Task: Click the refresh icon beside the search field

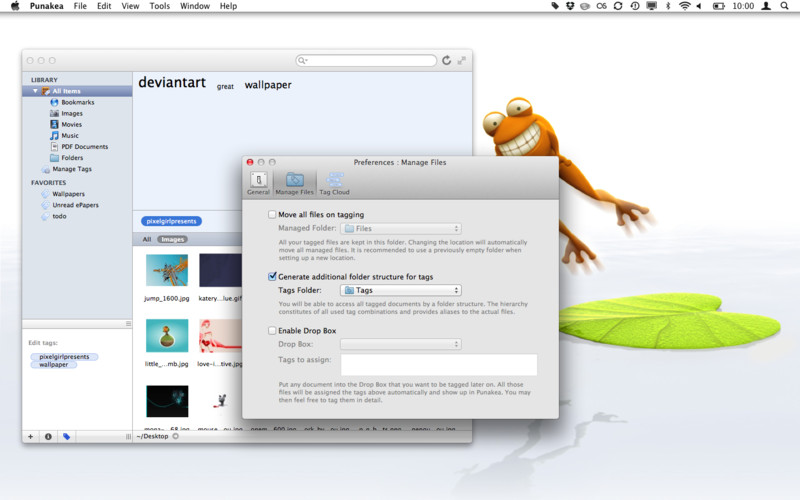Action: click(446, 61)
